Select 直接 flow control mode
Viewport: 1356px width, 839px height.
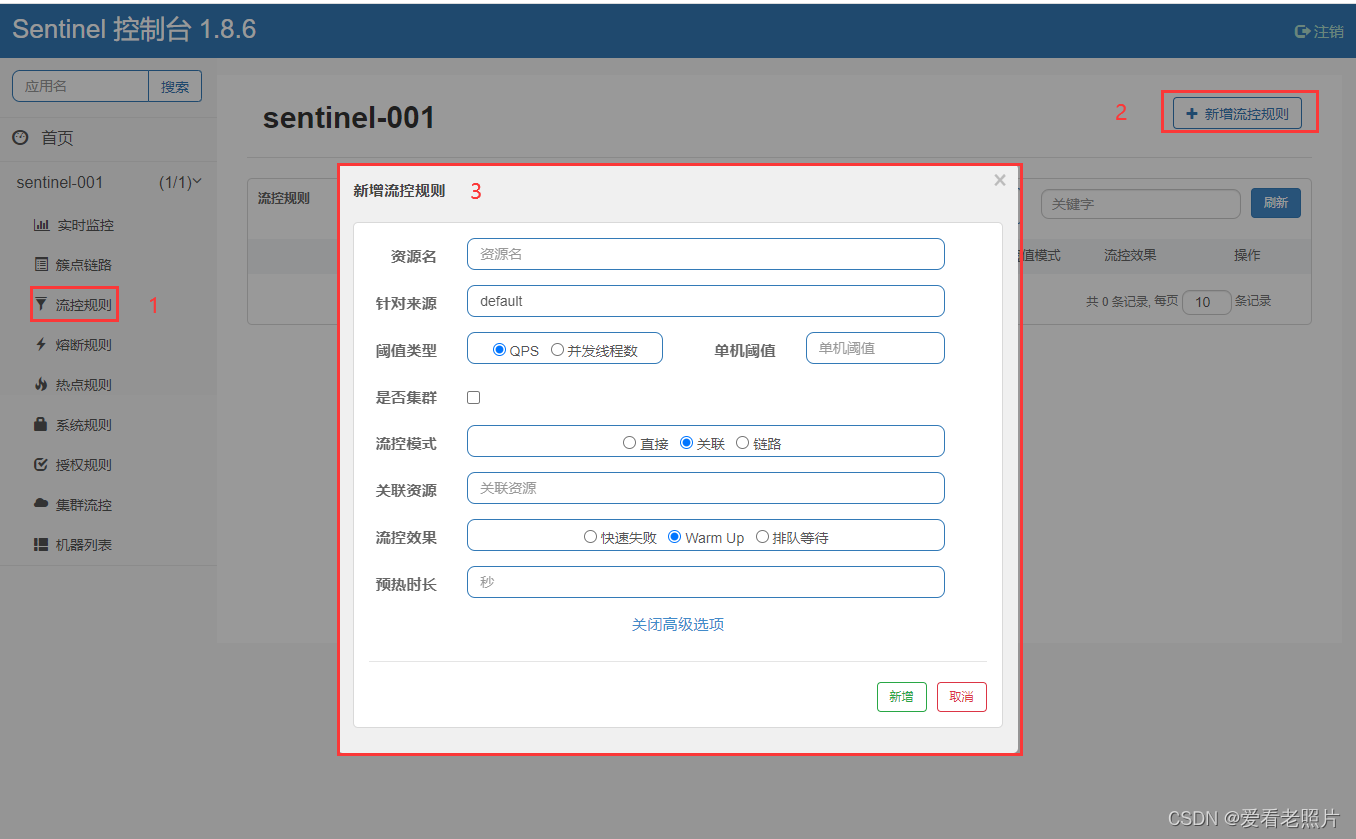pyautogui.click(x=629, y=442)
